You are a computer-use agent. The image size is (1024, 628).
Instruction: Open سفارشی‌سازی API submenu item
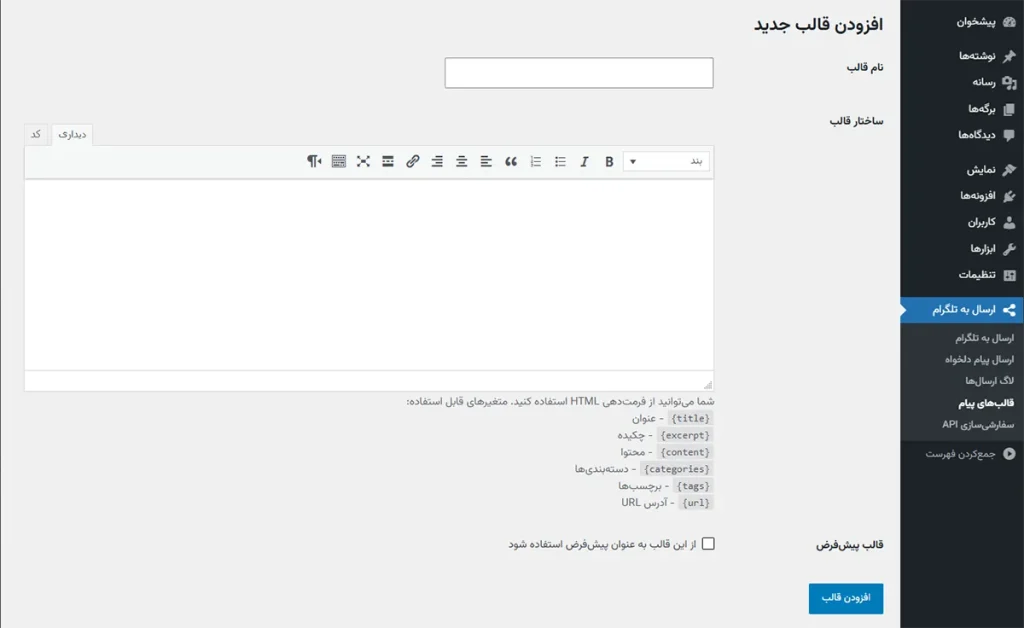(x=978, y=425)
